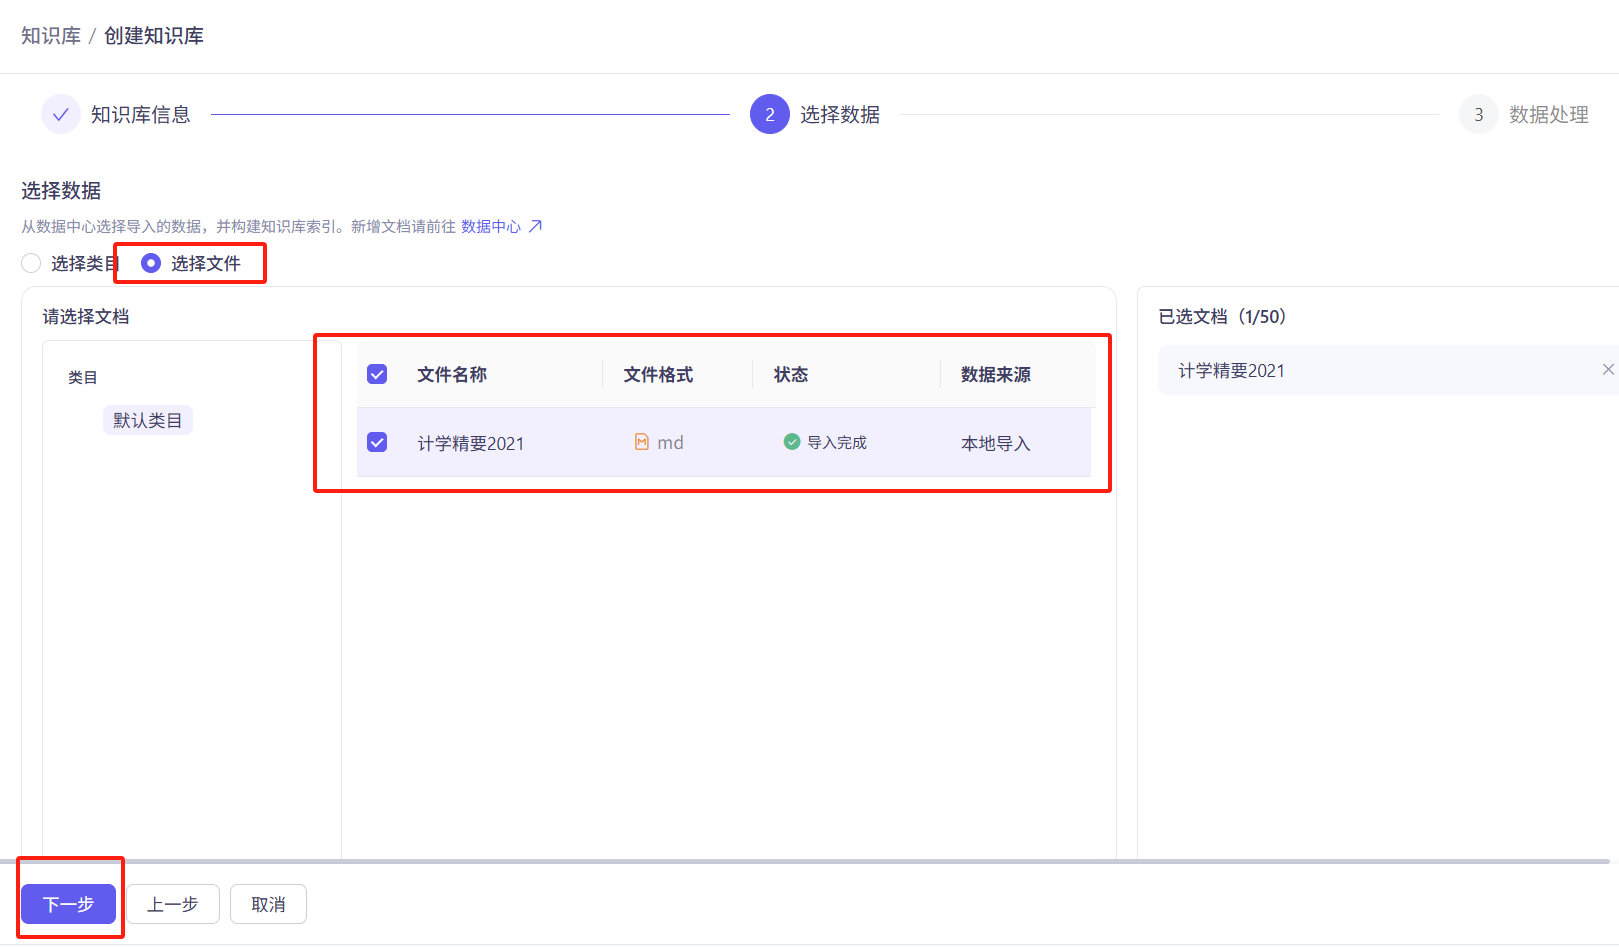Uncheck the 计学精要2021 row checkbox
The height and width of the screenshot is (947, 1619).
tap(376, 442)
